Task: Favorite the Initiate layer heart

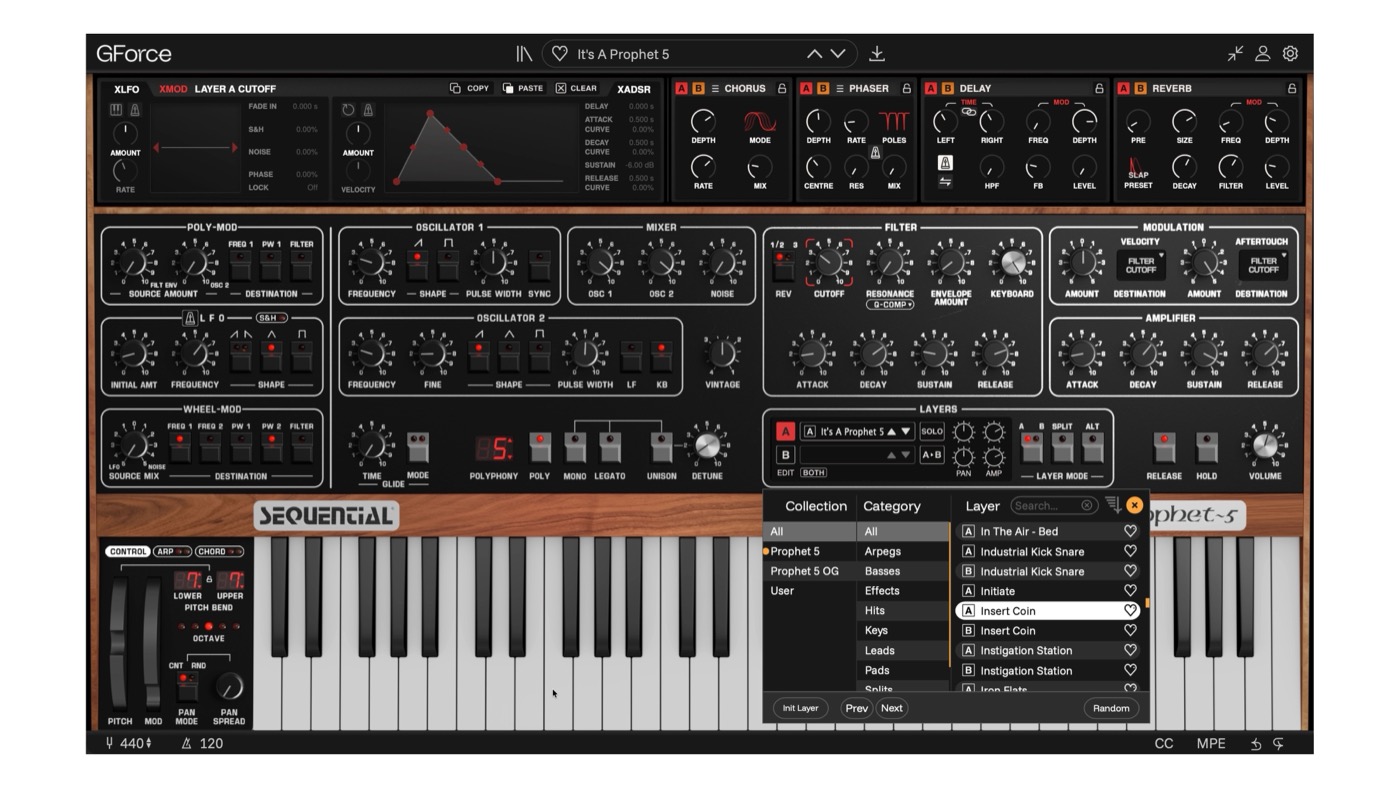Action: pyautogui.click(x=1131, y=591)
